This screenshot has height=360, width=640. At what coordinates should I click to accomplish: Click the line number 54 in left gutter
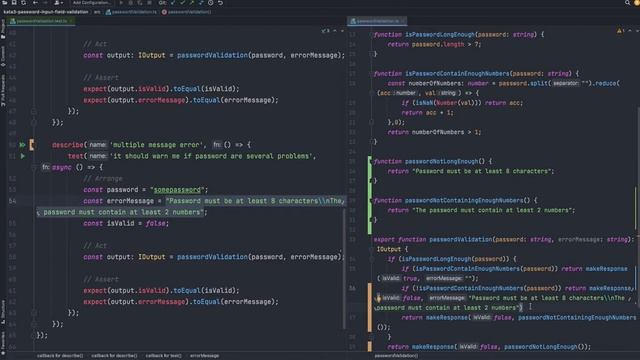pos(12,201)
